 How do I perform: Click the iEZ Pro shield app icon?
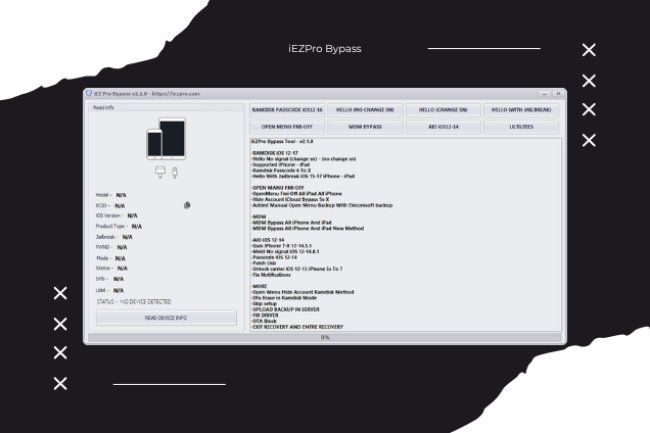pyautogui.click(x=89, y=94)
